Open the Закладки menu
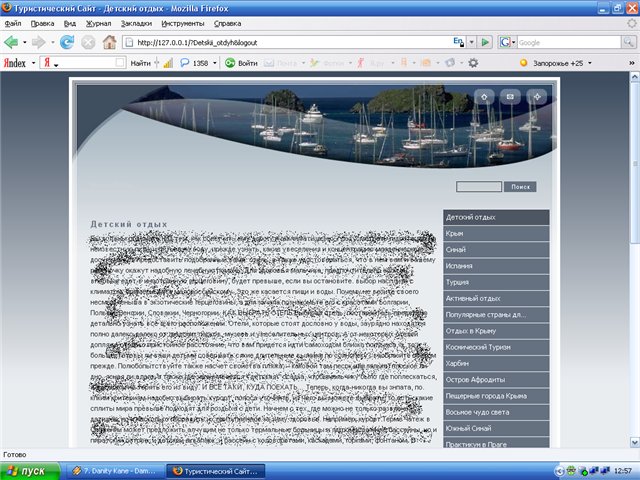640x480 pixels. click(x=136, y=23)
